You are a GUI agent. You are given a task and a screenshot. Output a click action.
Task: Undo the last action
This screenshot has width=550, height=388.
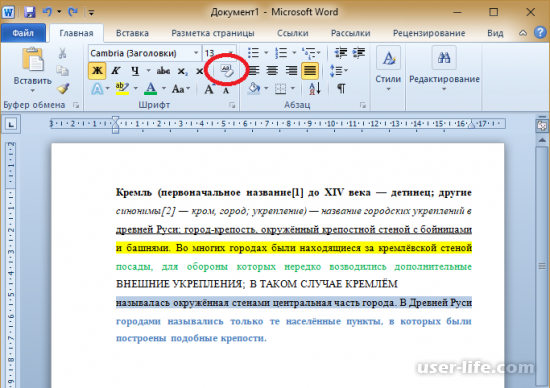tap(47, 12)
